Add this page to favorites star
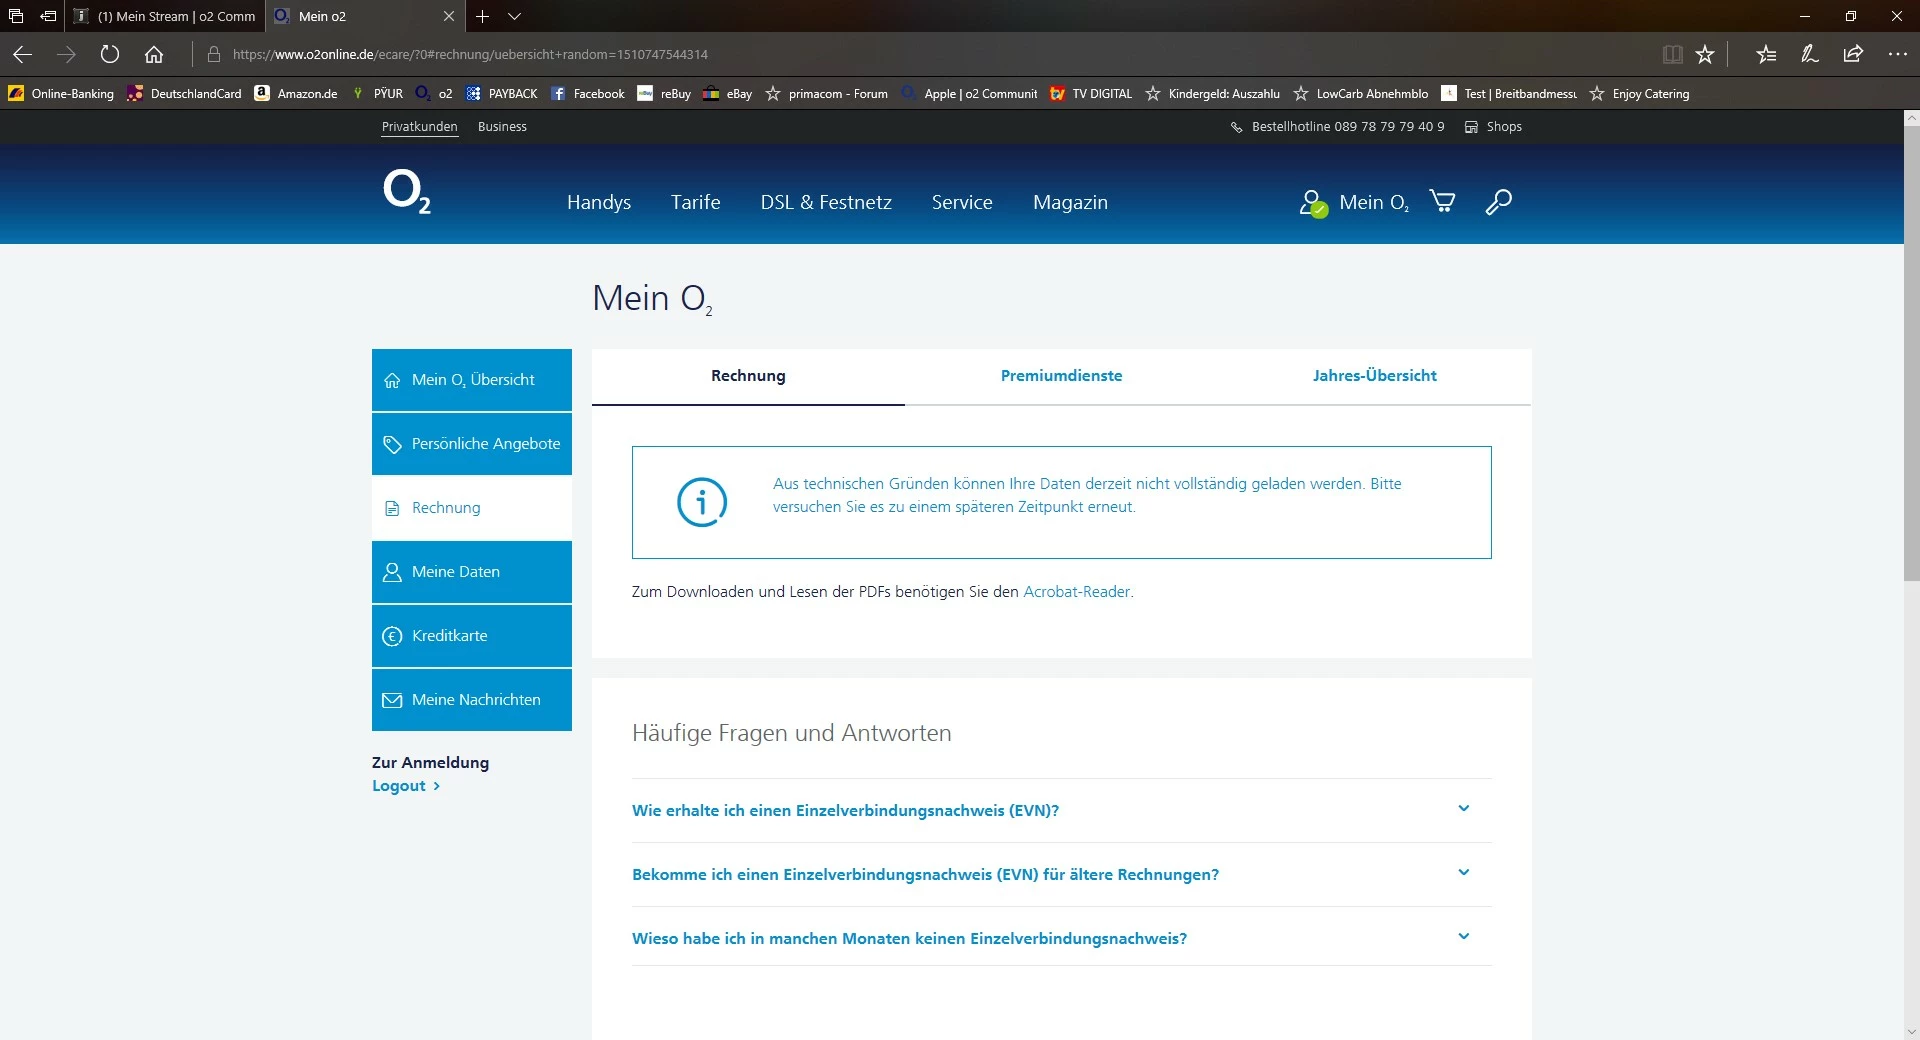This screenshot has height=1040, width=1920. (x=1705, y=54)
